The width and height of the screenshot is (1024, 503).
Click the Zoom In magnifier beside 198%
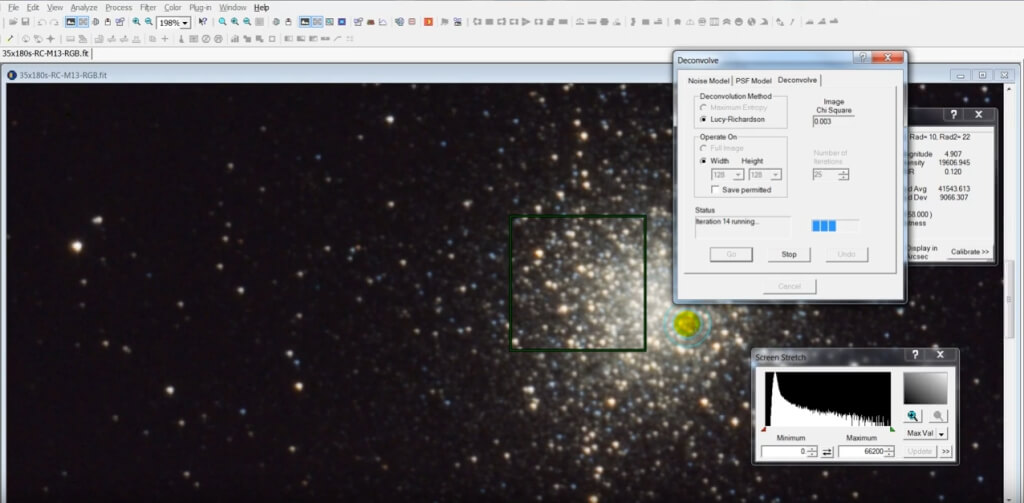click(136, 22)
